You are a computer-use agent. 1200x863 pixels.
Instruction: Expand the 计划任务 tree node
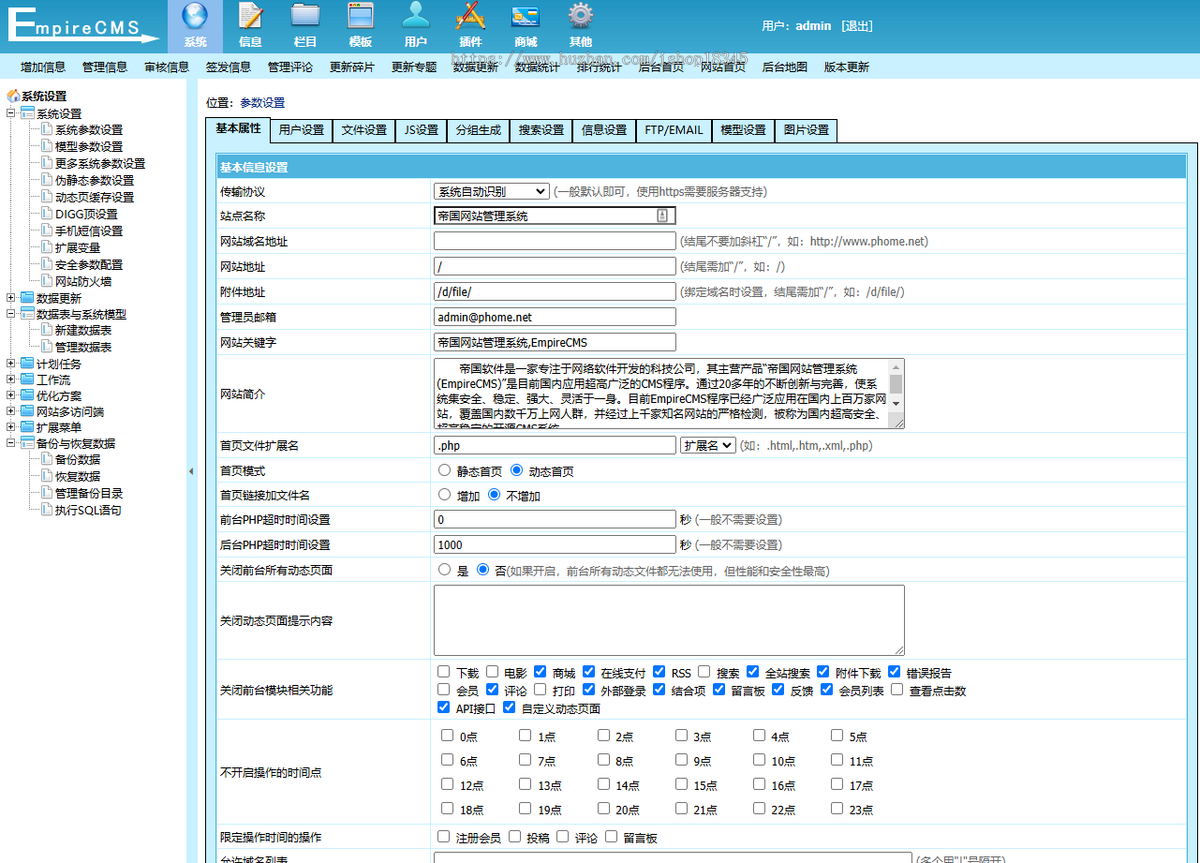point(12,364)
